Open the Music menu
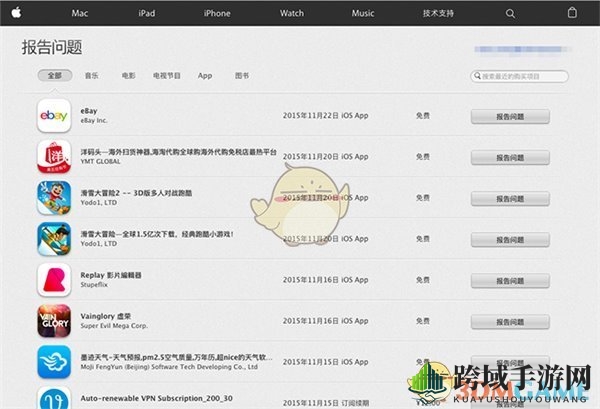The height and width of the screenshot is (409, 600). point(363,13)
